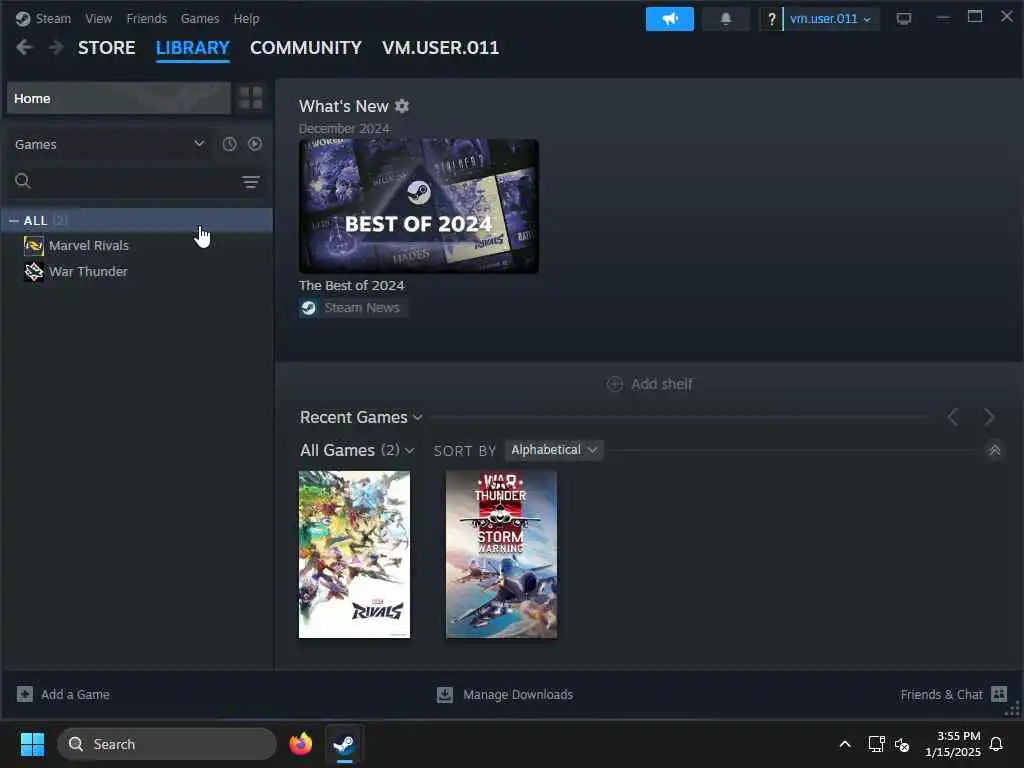This screenshot has height=768, width=1024.
Task: Sort library by recent activity clock icon
Action: click(229, 144)
